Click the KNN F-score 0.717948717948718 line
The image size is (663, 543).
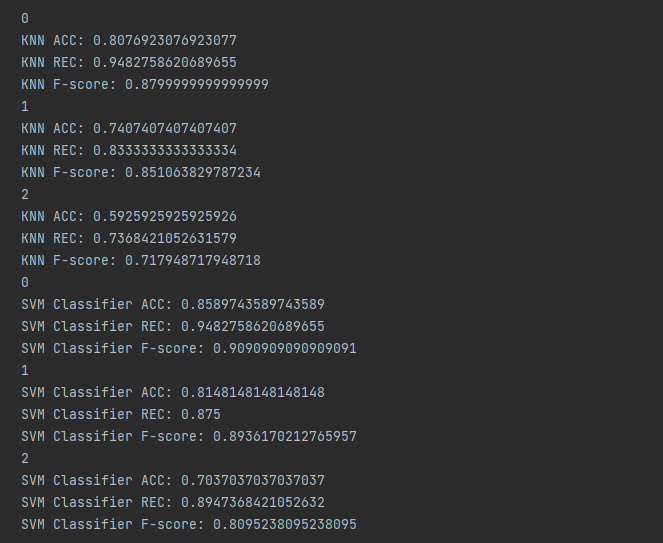point(141,261)
